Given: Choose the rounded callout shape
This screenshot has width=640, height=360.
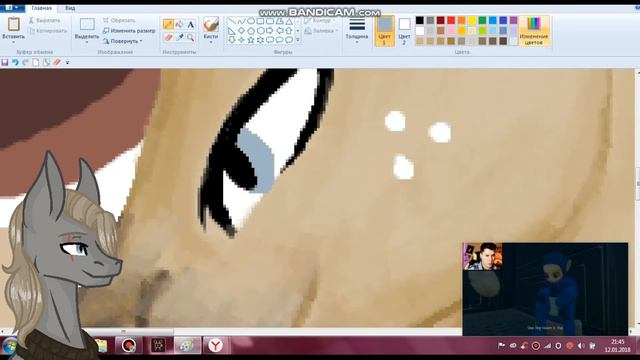Looking at the screenshot, I should coord(270,40).
